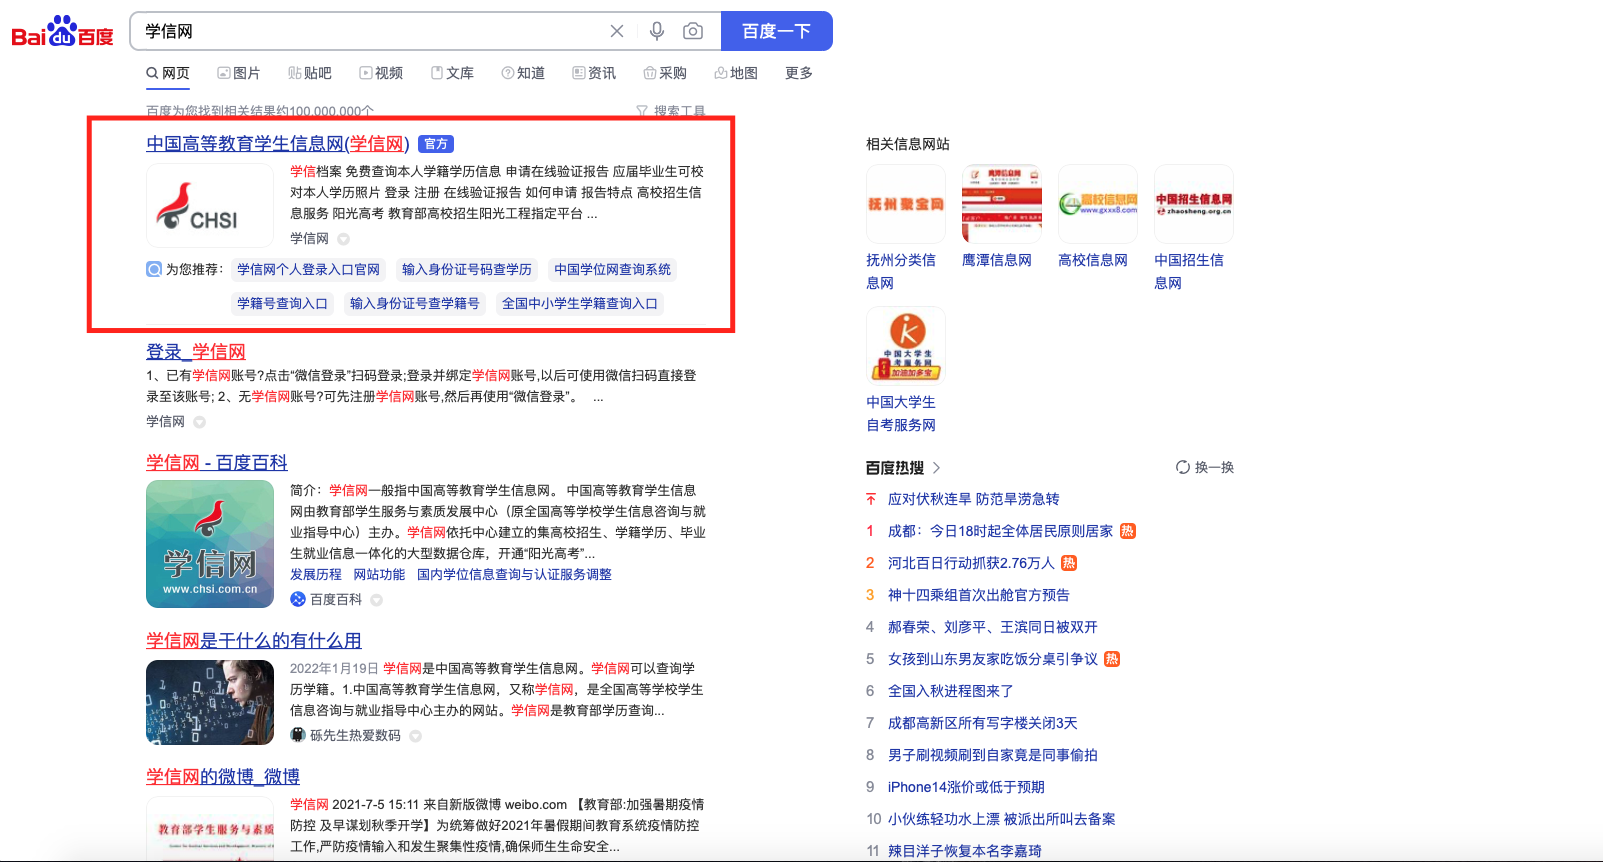Refresh hot searches with 换一换

(x=1205, y=467)
